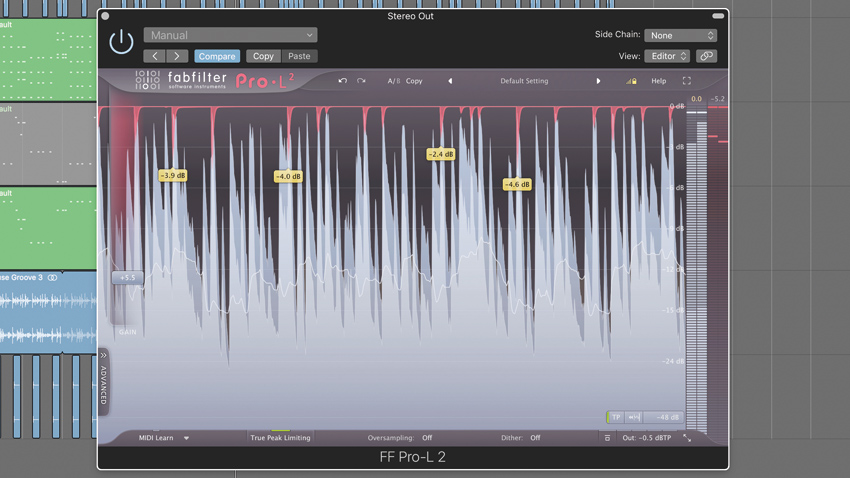Viewport: 850px width, 478px height.
Task: Toggle the plug-in power bypass button
Action: click(121, 42)
